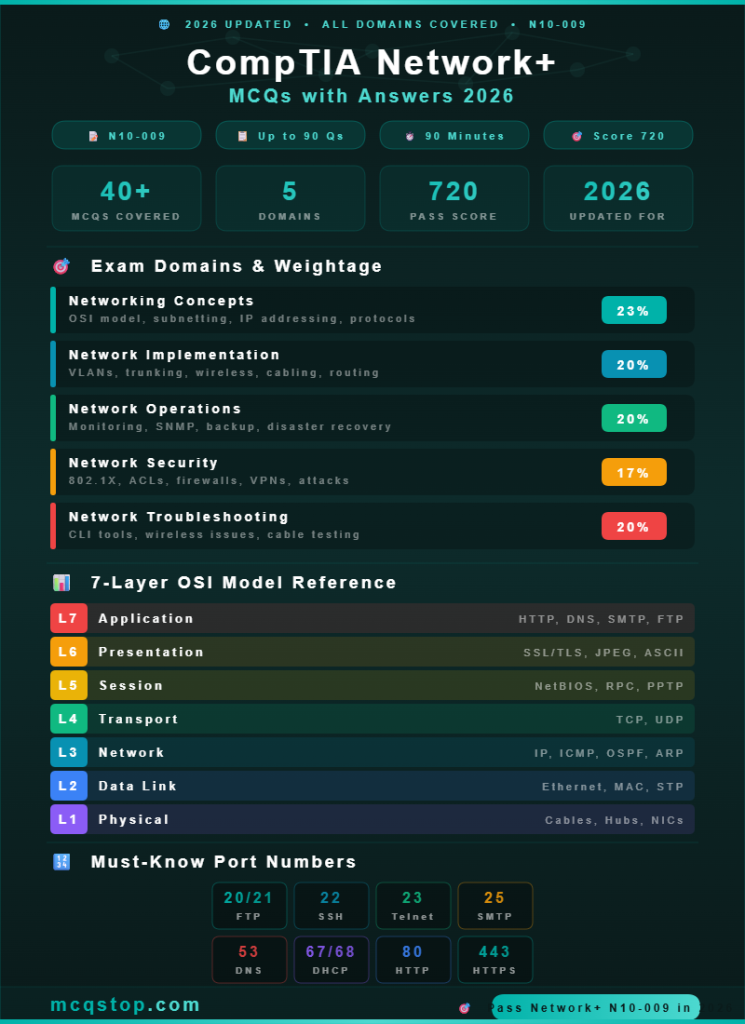Select the L2 layer badge
Screen dimensions: 745x1024
[69, 786]
